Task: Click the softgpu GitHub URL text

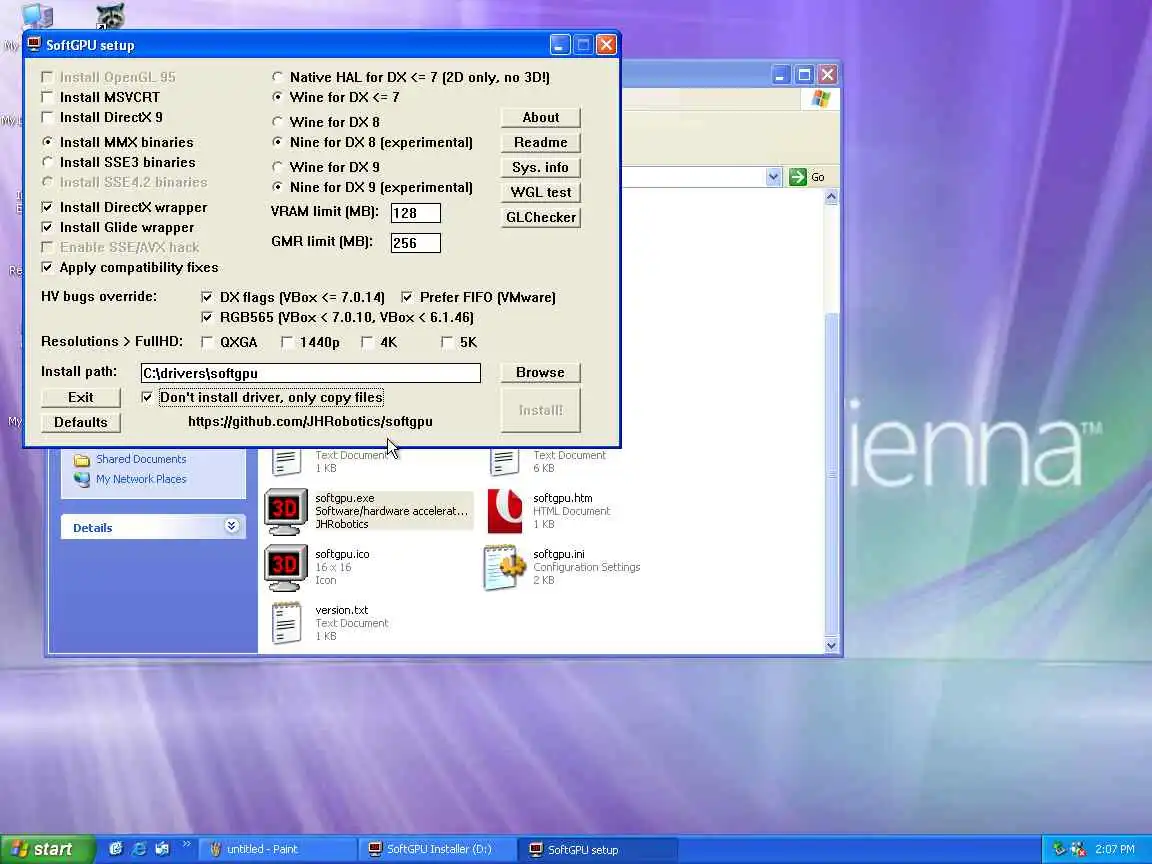Action: (x=310, y=422)
